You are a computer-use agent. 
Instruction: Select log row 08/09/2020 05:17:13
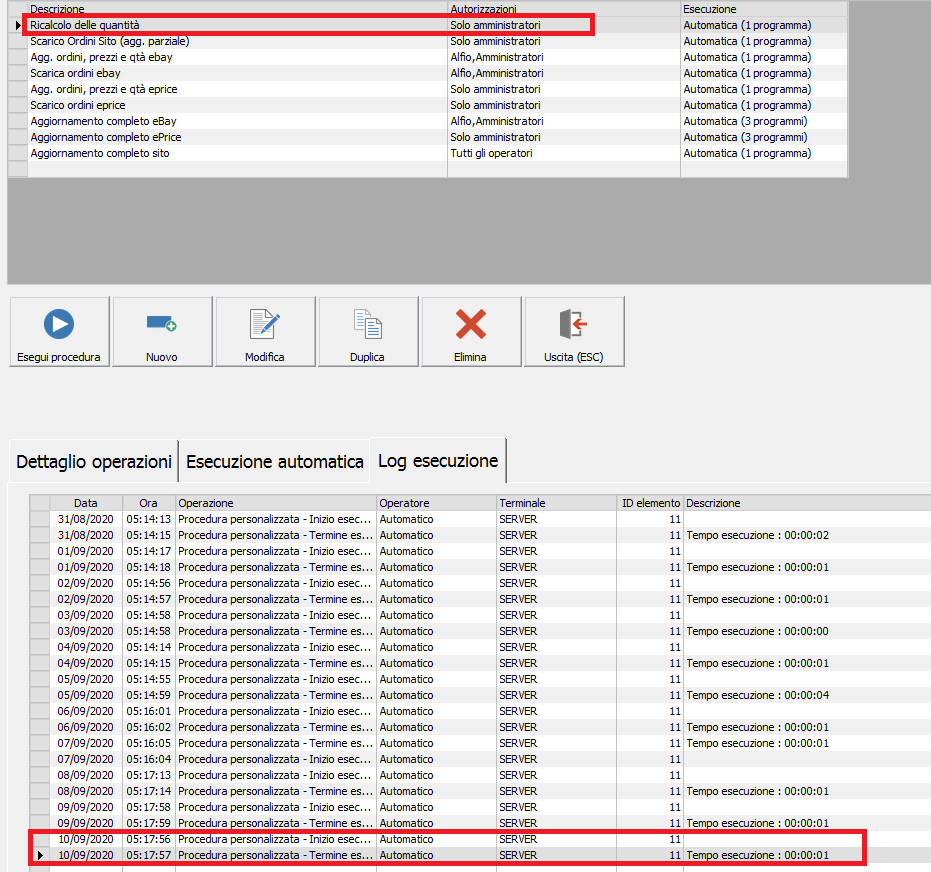point(481,775)
